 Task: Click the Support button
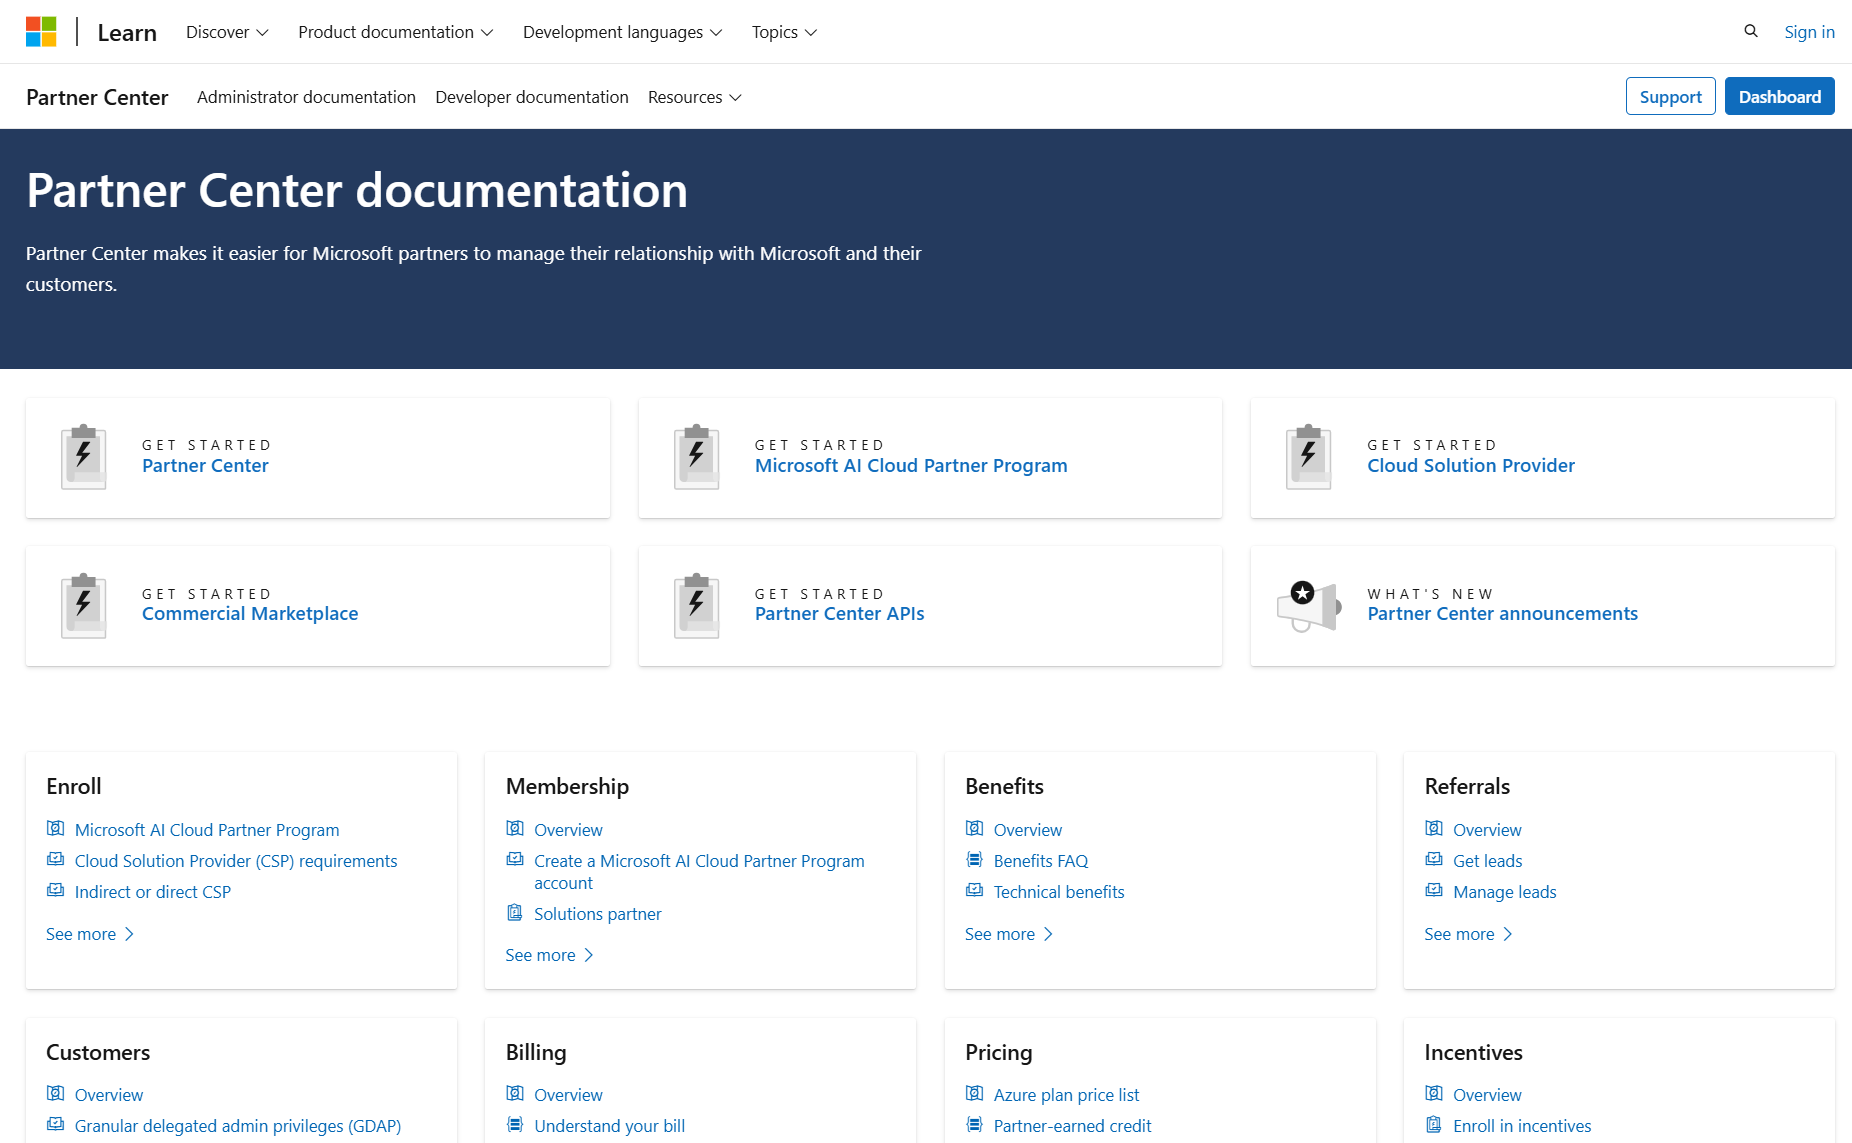1670,96
